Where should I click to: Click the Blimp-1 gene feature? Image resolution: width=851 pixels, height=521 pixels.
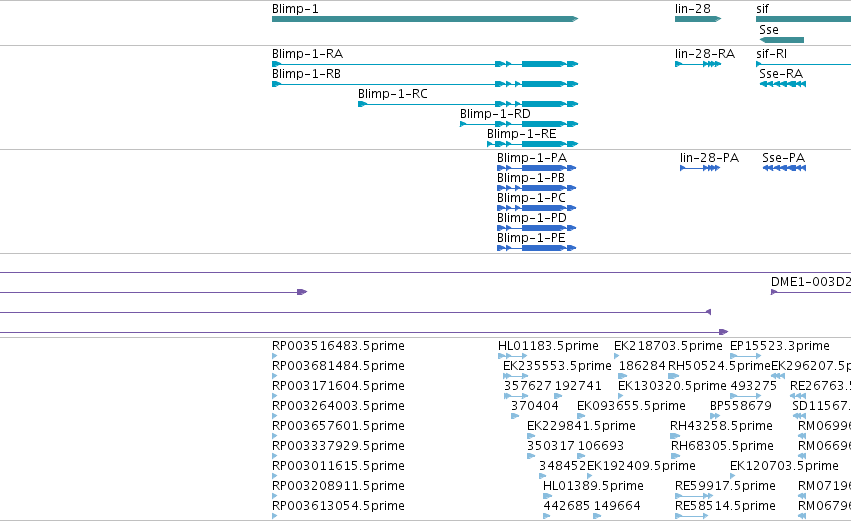425,19
